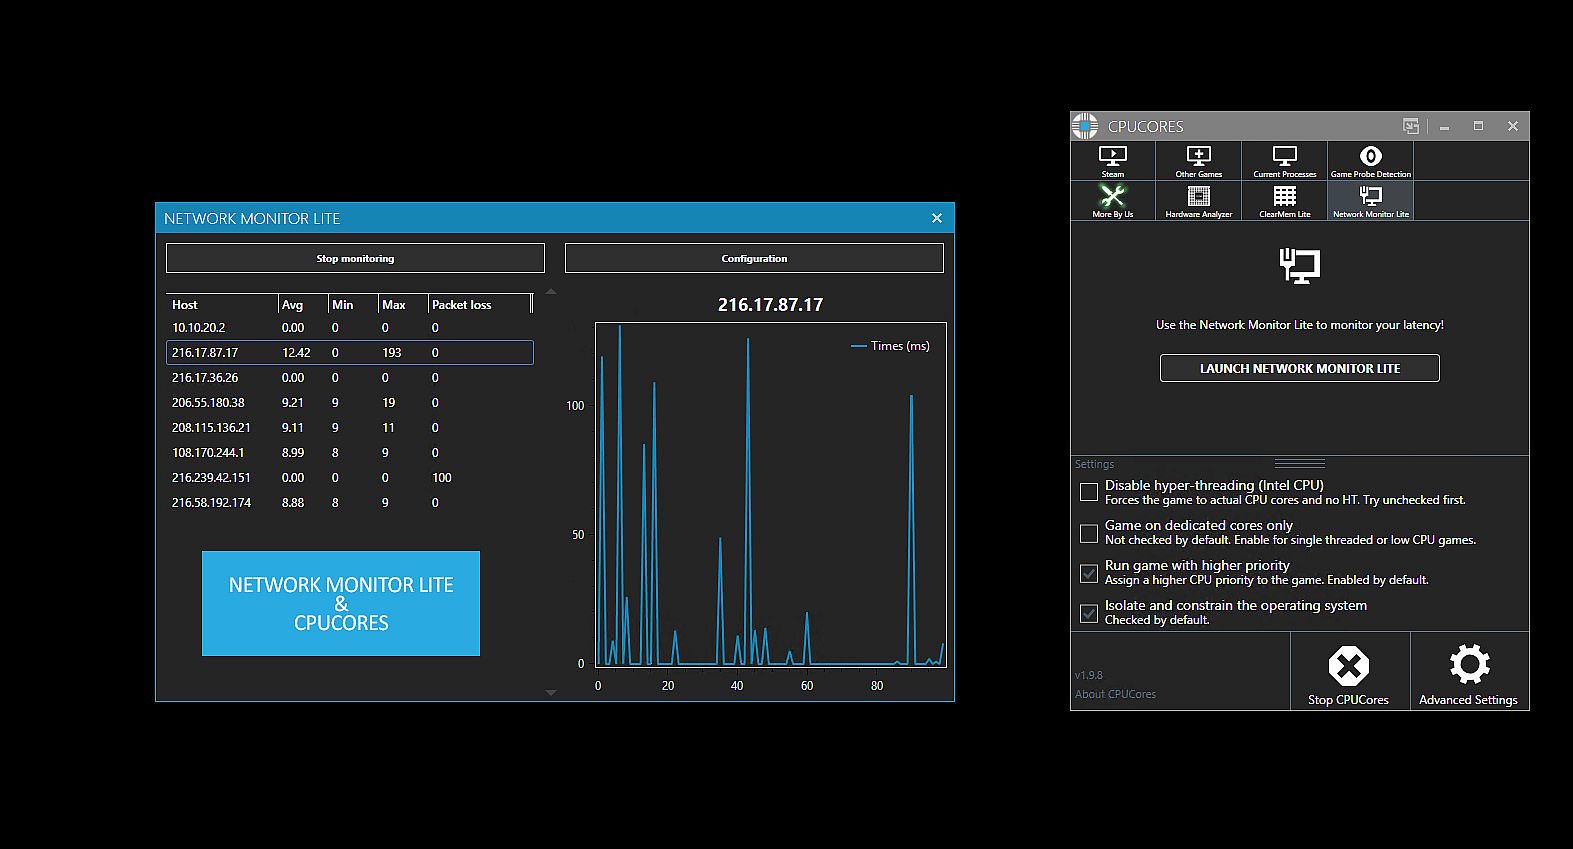The image size is (1573, 849).
Task: Toggle Isolate and constrain the operating system
Action: pos(1089,613)
